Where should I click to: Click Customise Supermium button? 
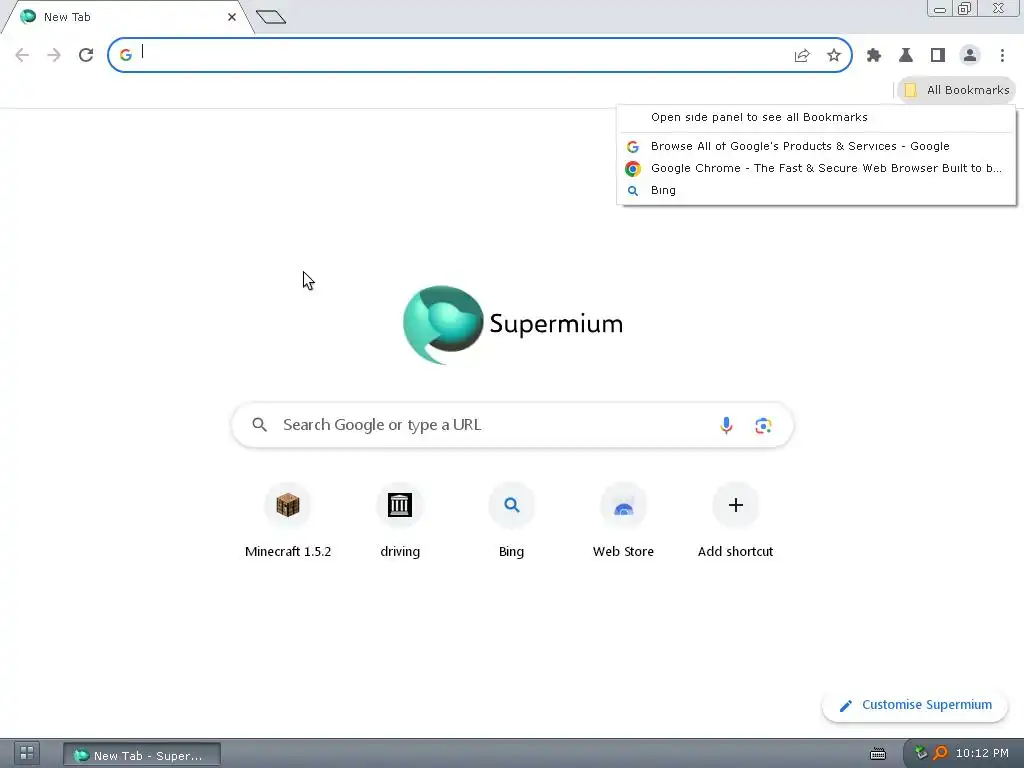(915, 705)
